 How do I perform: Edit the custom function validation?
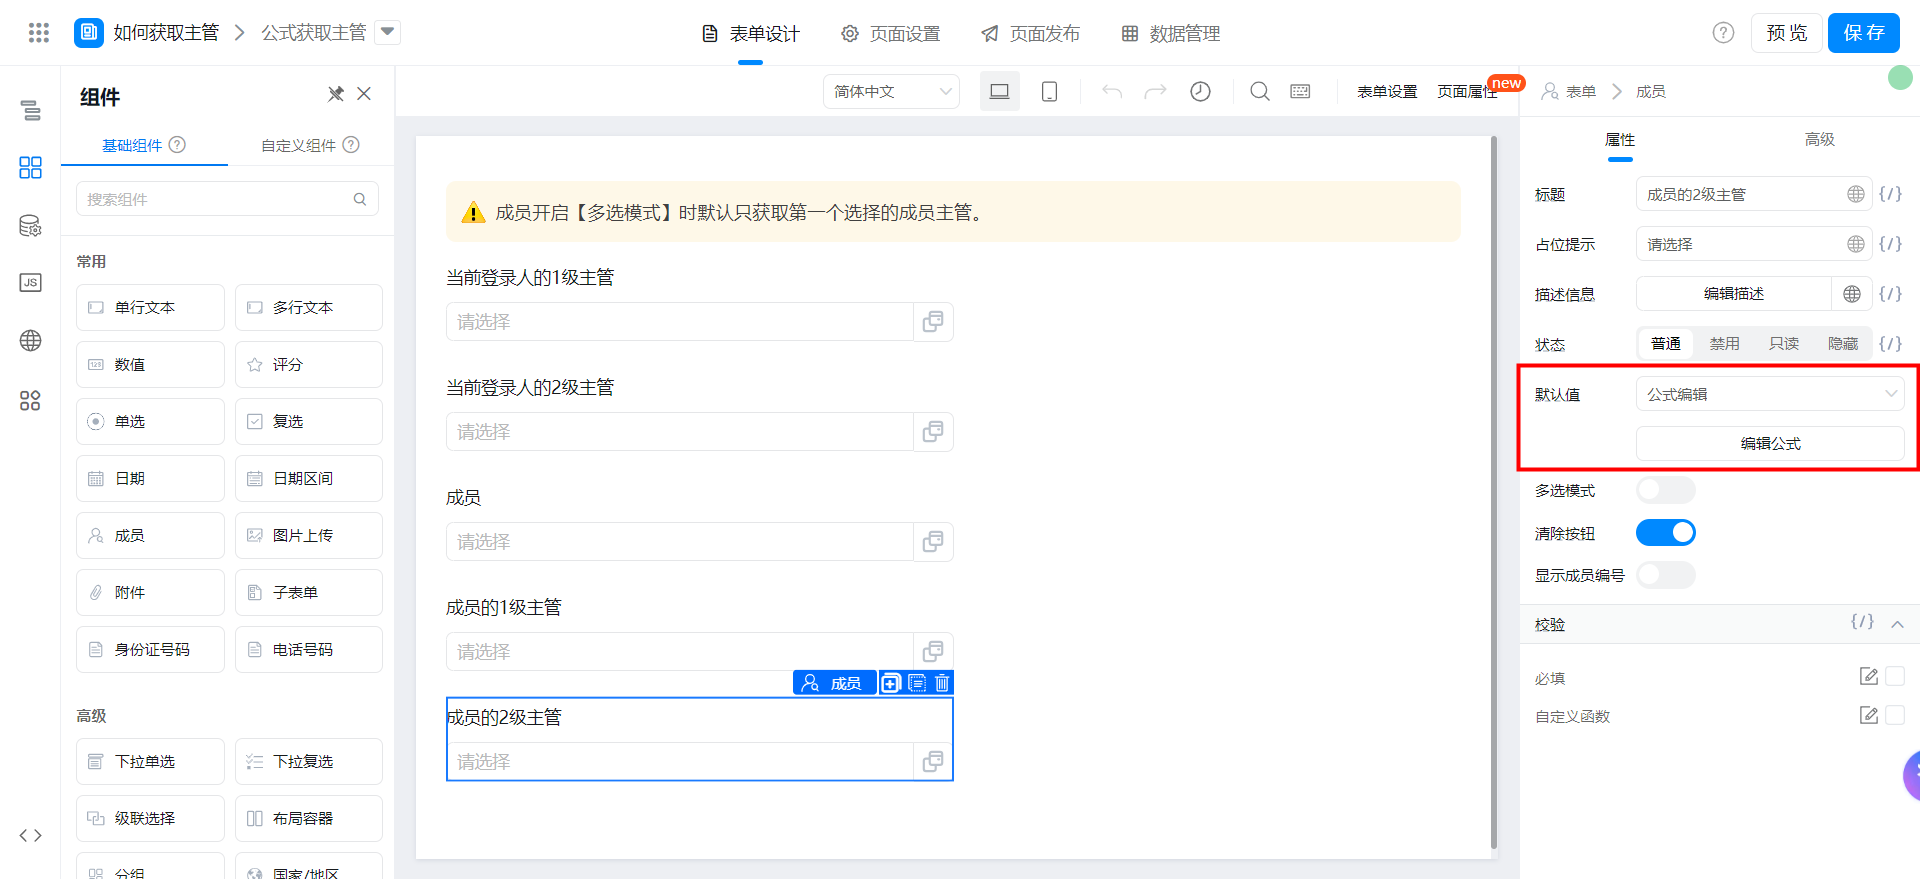coord(1869,715)
